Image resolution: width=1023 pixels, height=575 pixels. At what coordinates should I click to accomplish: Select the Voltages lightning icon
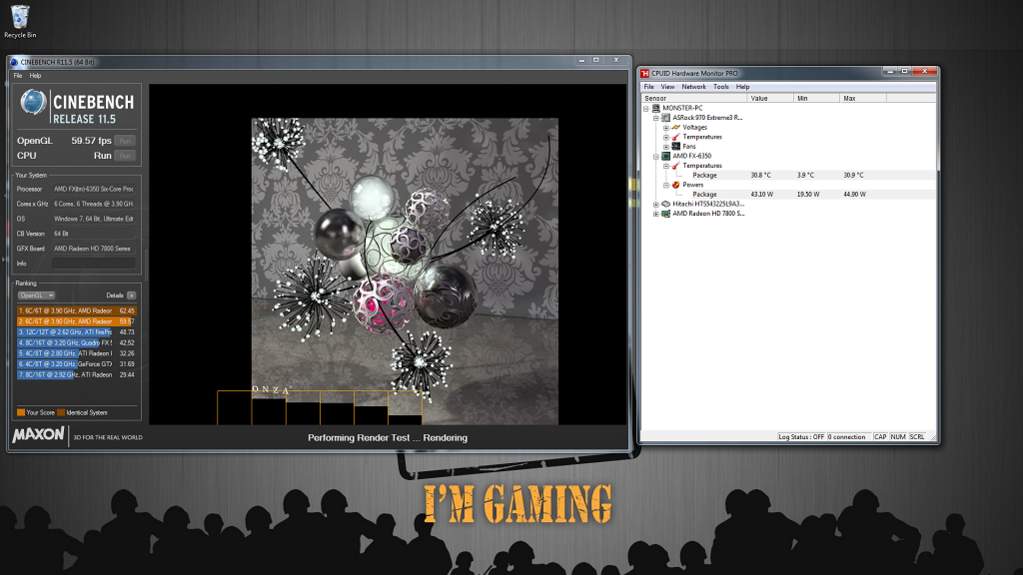(676, 127)
